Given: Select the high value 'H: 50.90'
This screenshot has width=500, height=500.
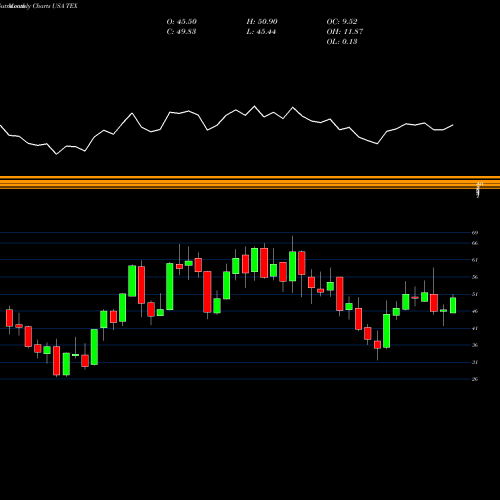Looking at the screenshot, I should coord(262,22).
